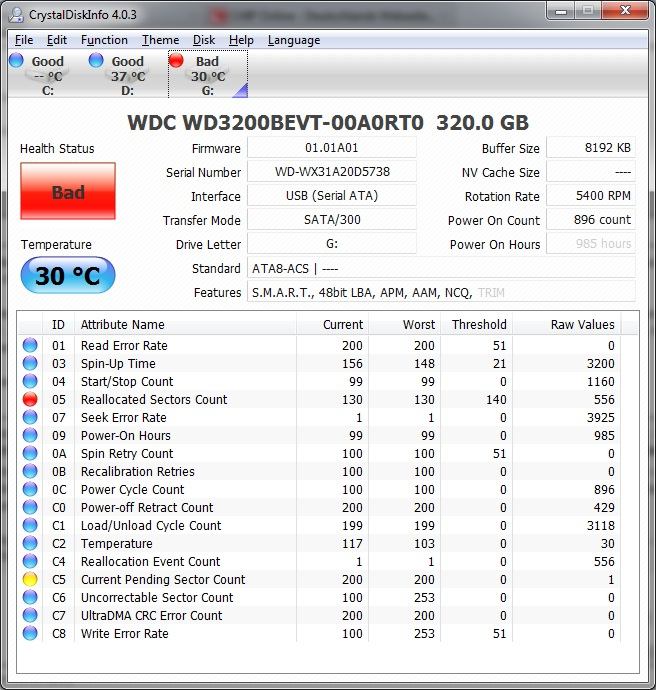Open the Language menu
The image size is (656, 690).
click(294, 40)
